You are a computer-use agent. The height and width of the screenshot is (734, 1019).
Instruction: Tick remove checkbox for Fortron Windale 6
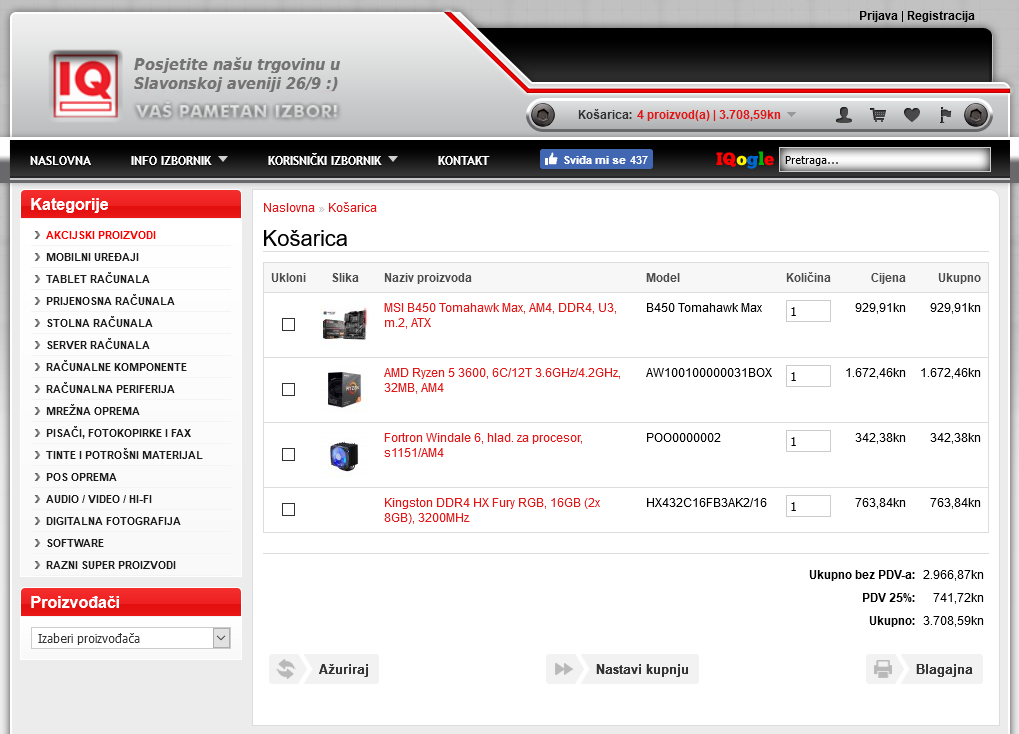289,454
